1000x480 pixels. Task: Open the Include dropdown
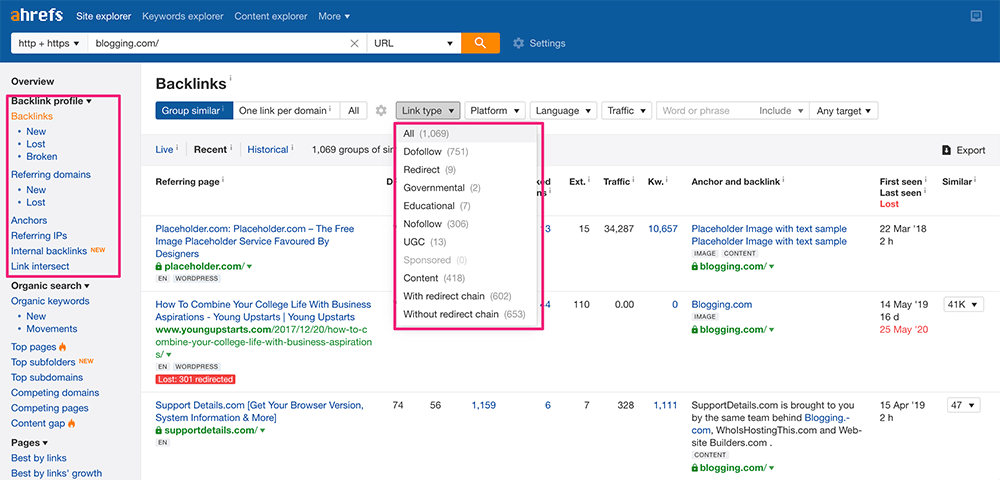click(x=781, y=111)
